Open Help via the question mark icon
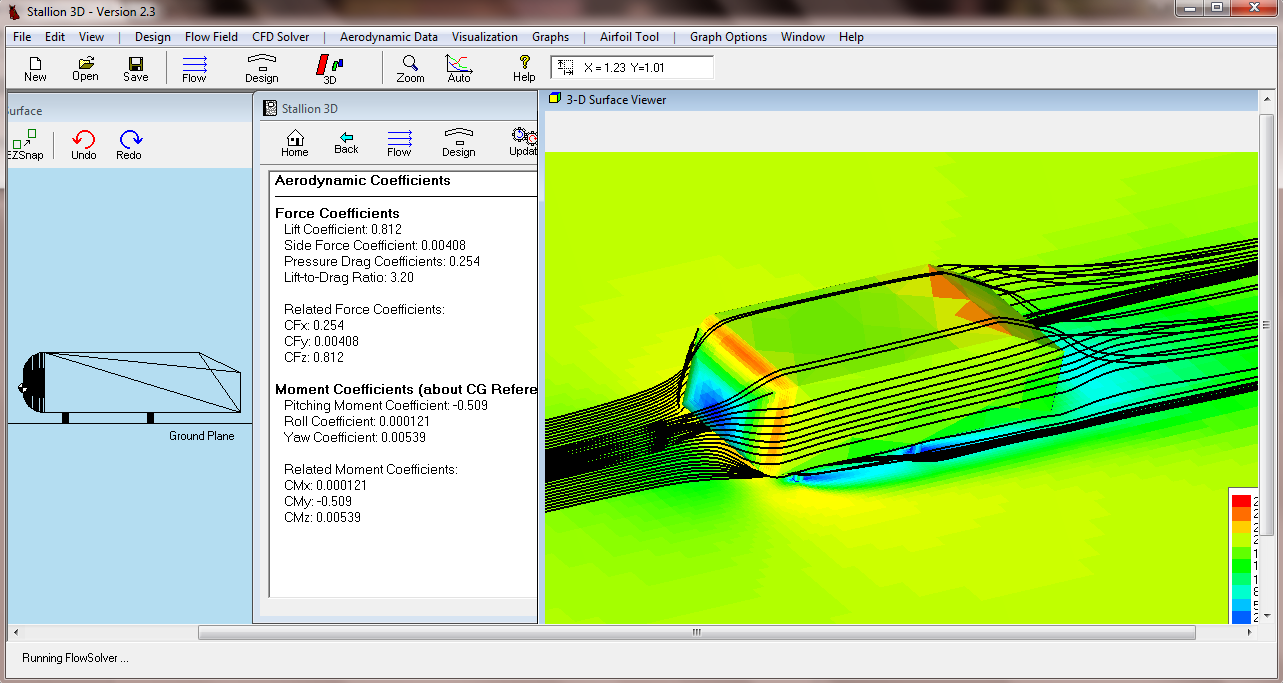Screen dimensions: 1283x683 click(524, 68)
